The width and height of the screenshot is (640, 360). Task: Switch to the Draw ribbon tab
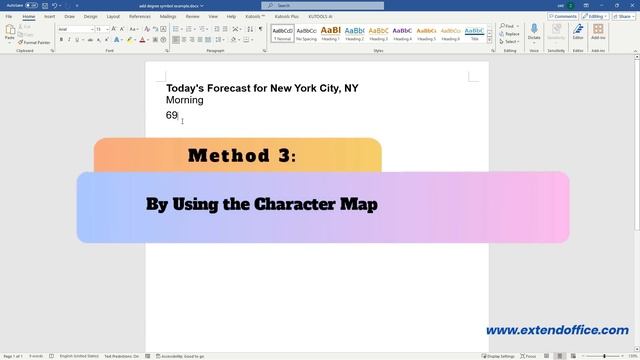tap(69, 16)
